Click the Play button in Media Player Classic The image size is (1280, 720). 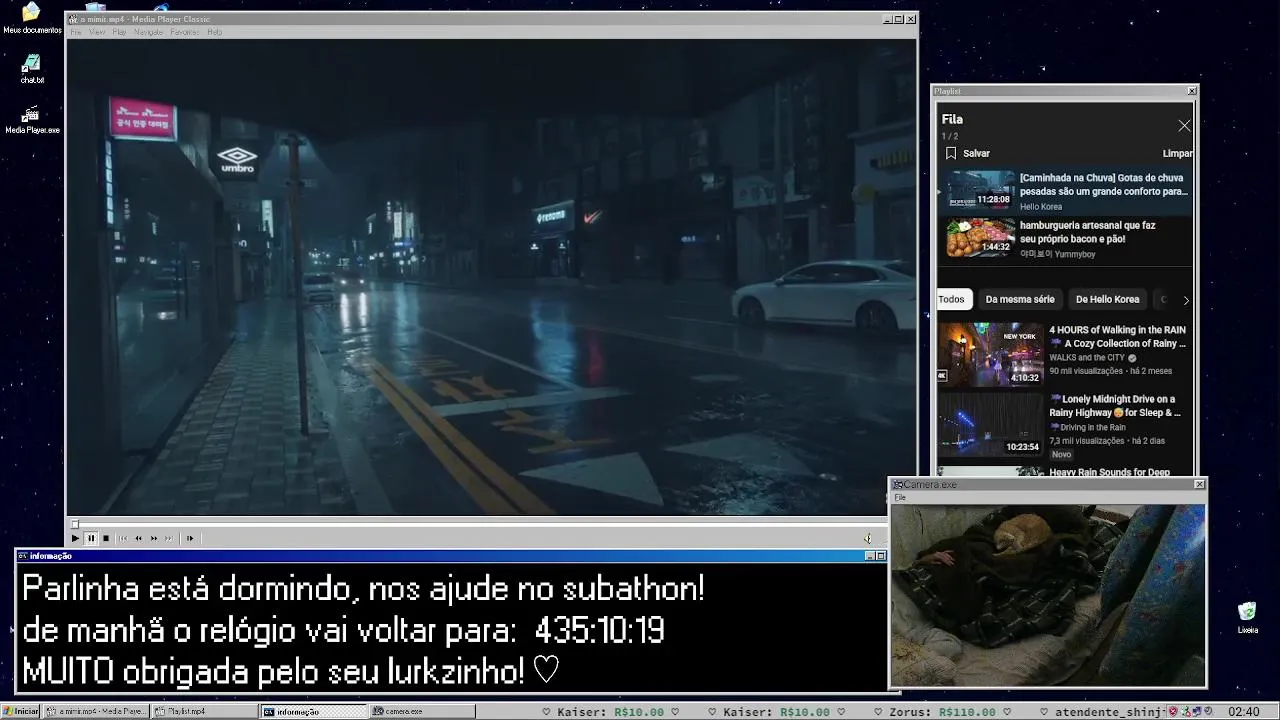pyautogui.click(x=75, y=538)
